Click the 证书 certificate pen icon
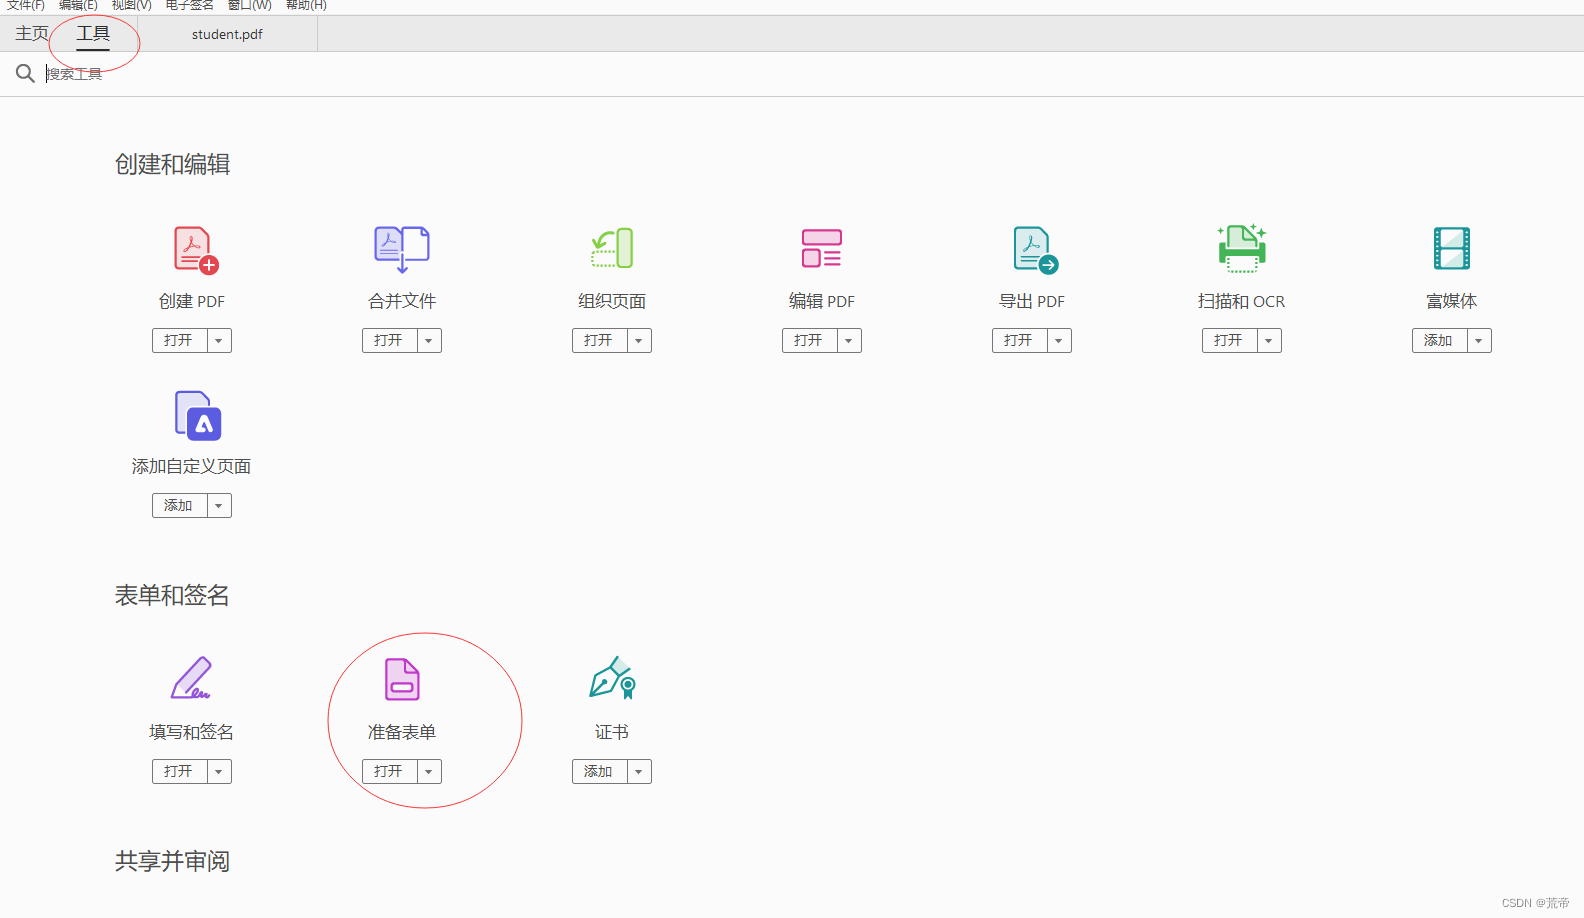The image size is (1584, 918). tap(612, 677)
